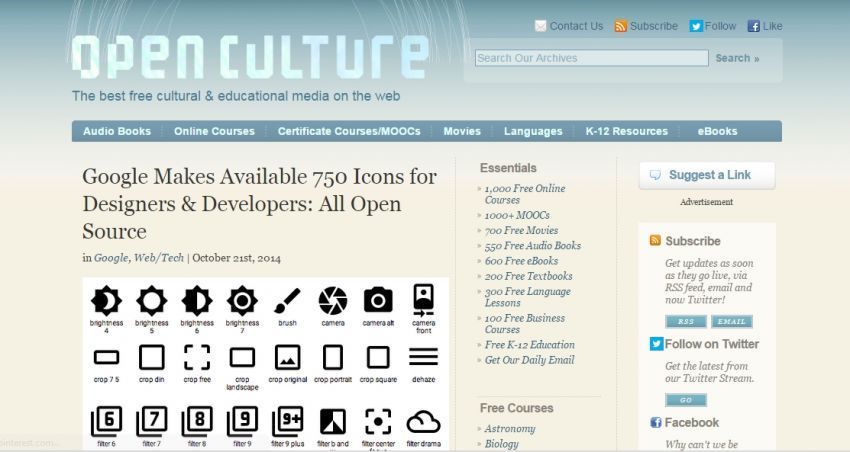Open the article title about Google 750 Icons
Screen dimensions: 850x452
pos(260,204)
